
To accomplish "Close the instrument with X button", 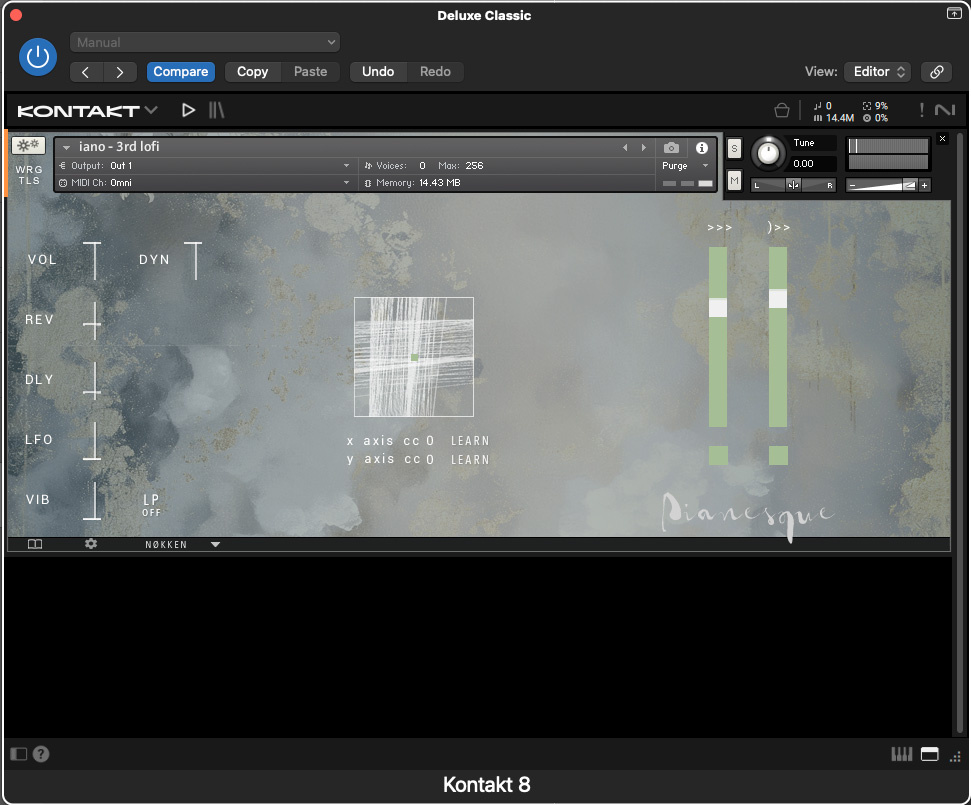I will (x=942, y=139).
